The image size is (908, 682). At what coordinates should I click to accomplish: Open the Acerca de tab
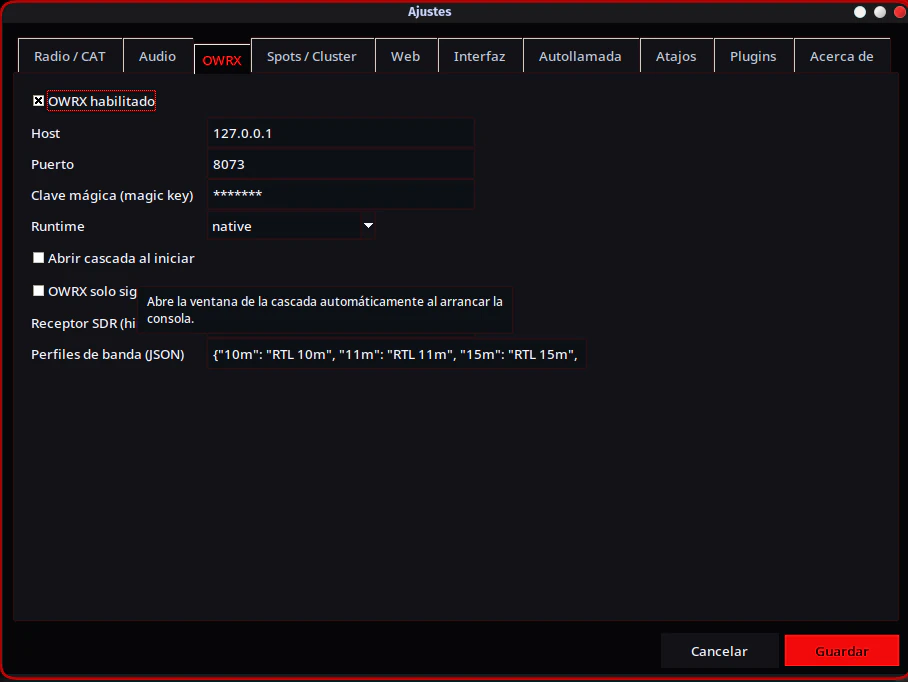click(x=841, y=56)
